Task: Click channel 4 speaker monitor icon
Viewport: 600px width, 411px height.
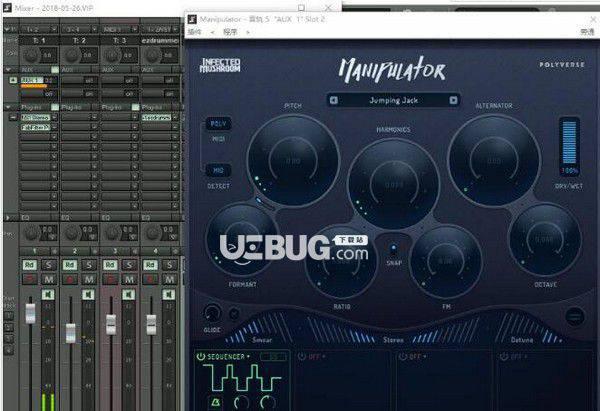Action: pos(169,294)
